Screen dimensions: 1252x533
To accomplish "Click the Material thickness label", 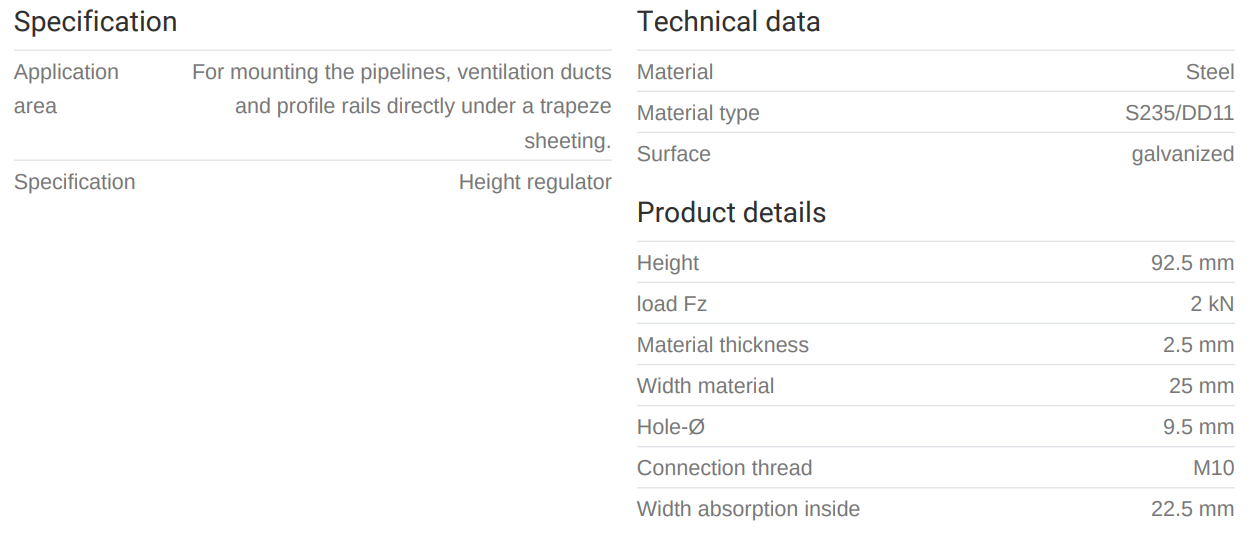I will [x=722, y=345].
